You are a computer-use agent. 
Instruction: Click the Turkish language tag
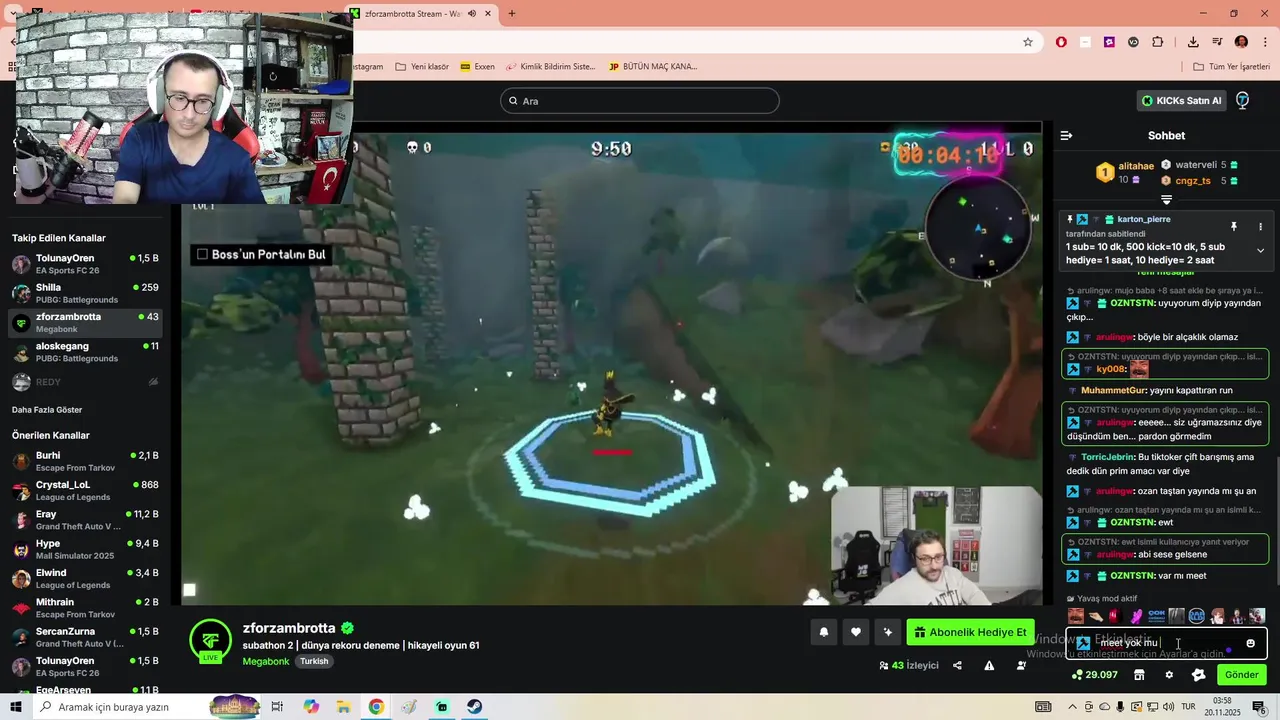click(x=314, y=661)
